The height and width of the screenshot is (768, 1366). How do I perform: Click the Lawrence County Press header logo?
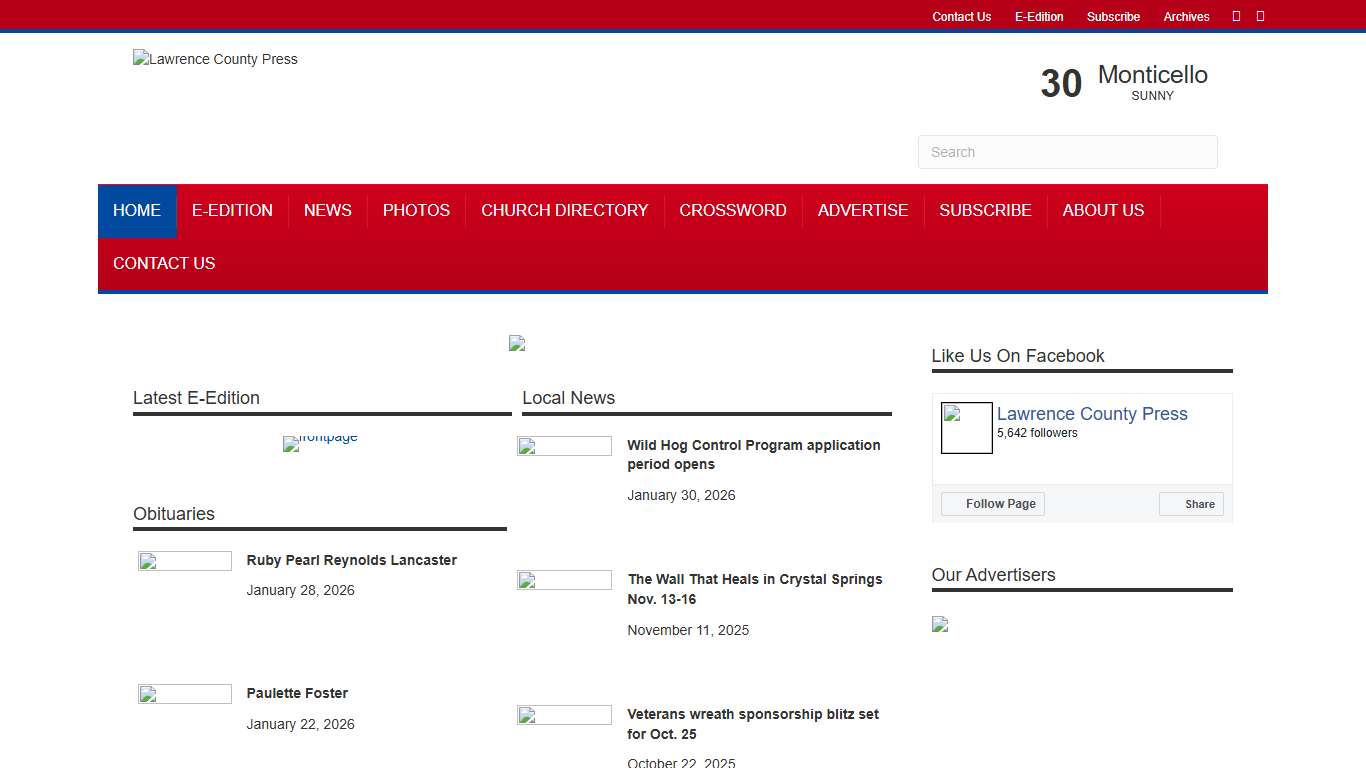click(x=215, y=59)
